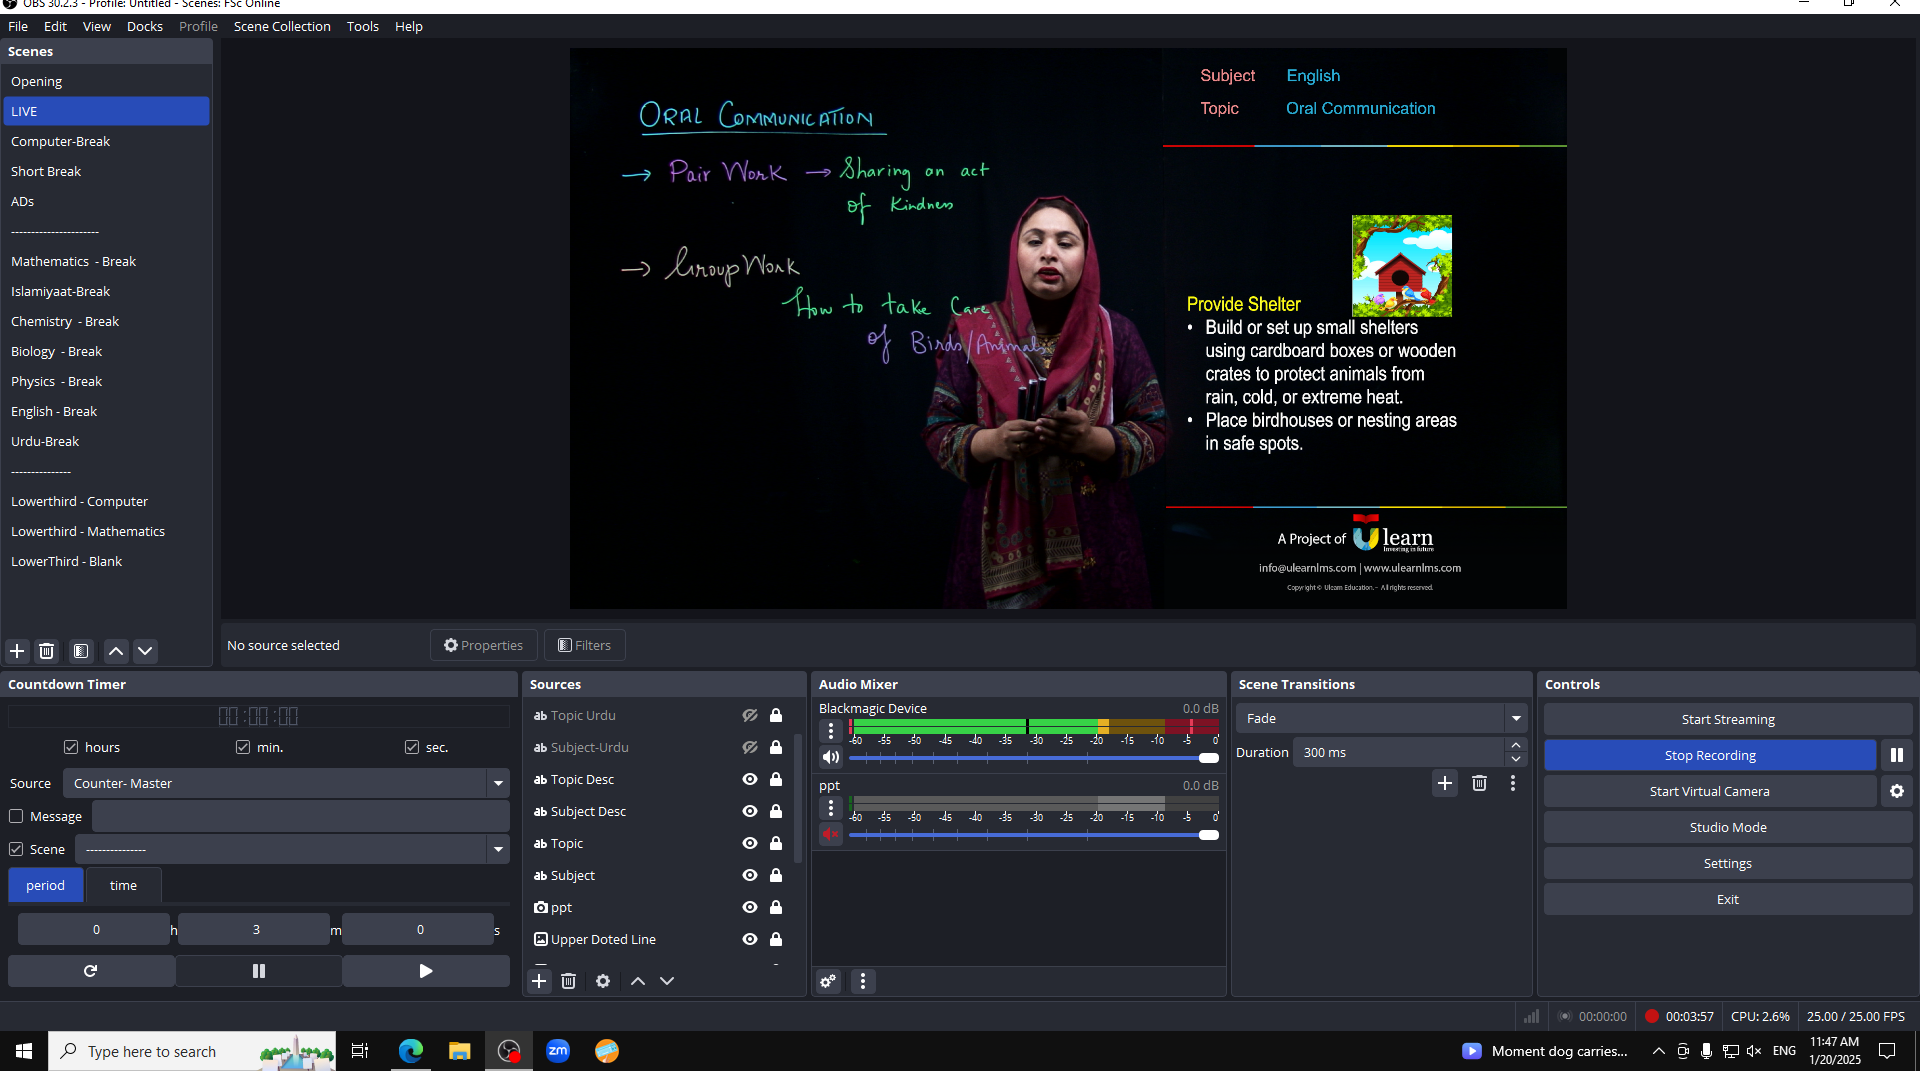Hide the ppt source
This screenshot has height=1071, width=1920.
point(750,907)
